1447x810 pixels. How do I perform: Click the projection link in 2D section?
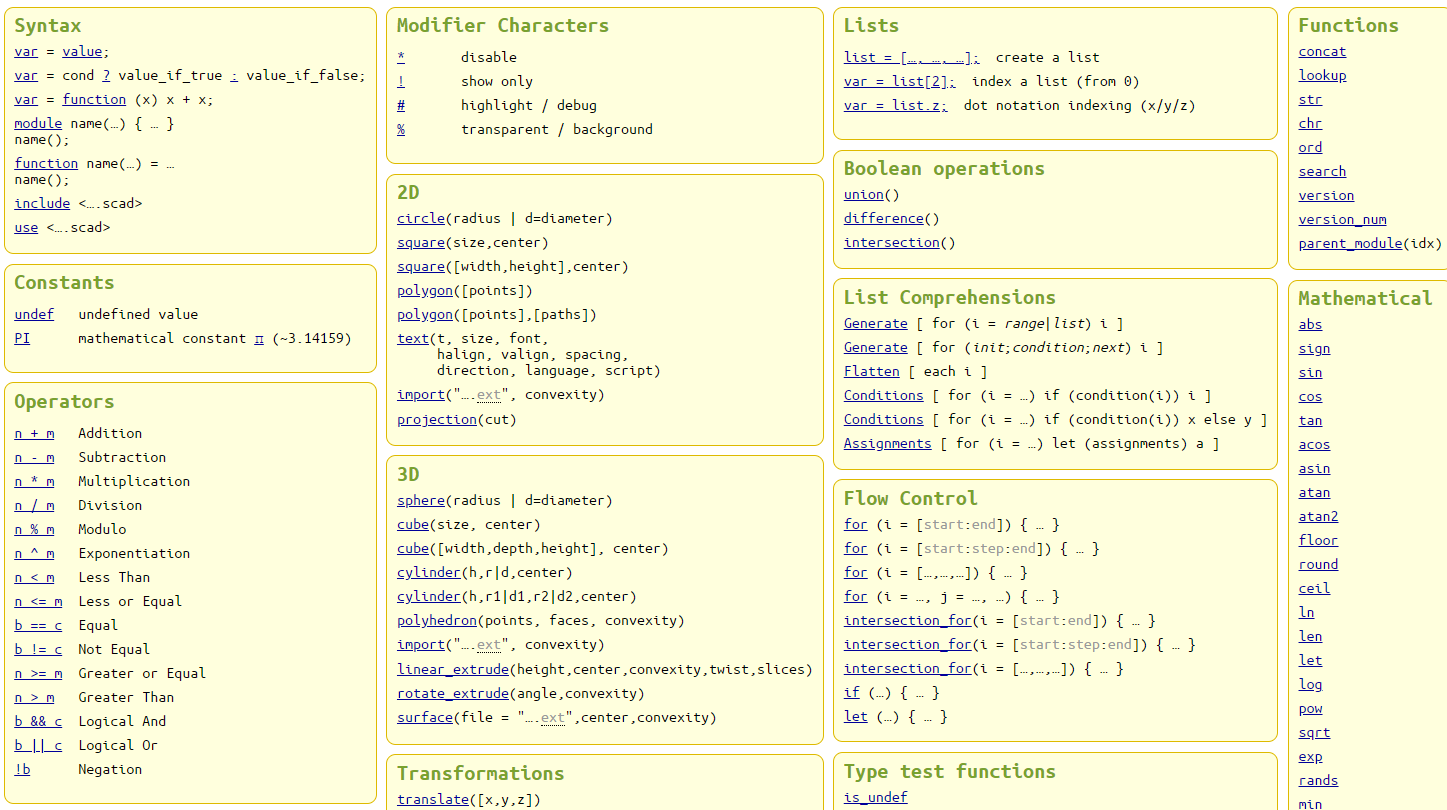[x=436, y=420]
